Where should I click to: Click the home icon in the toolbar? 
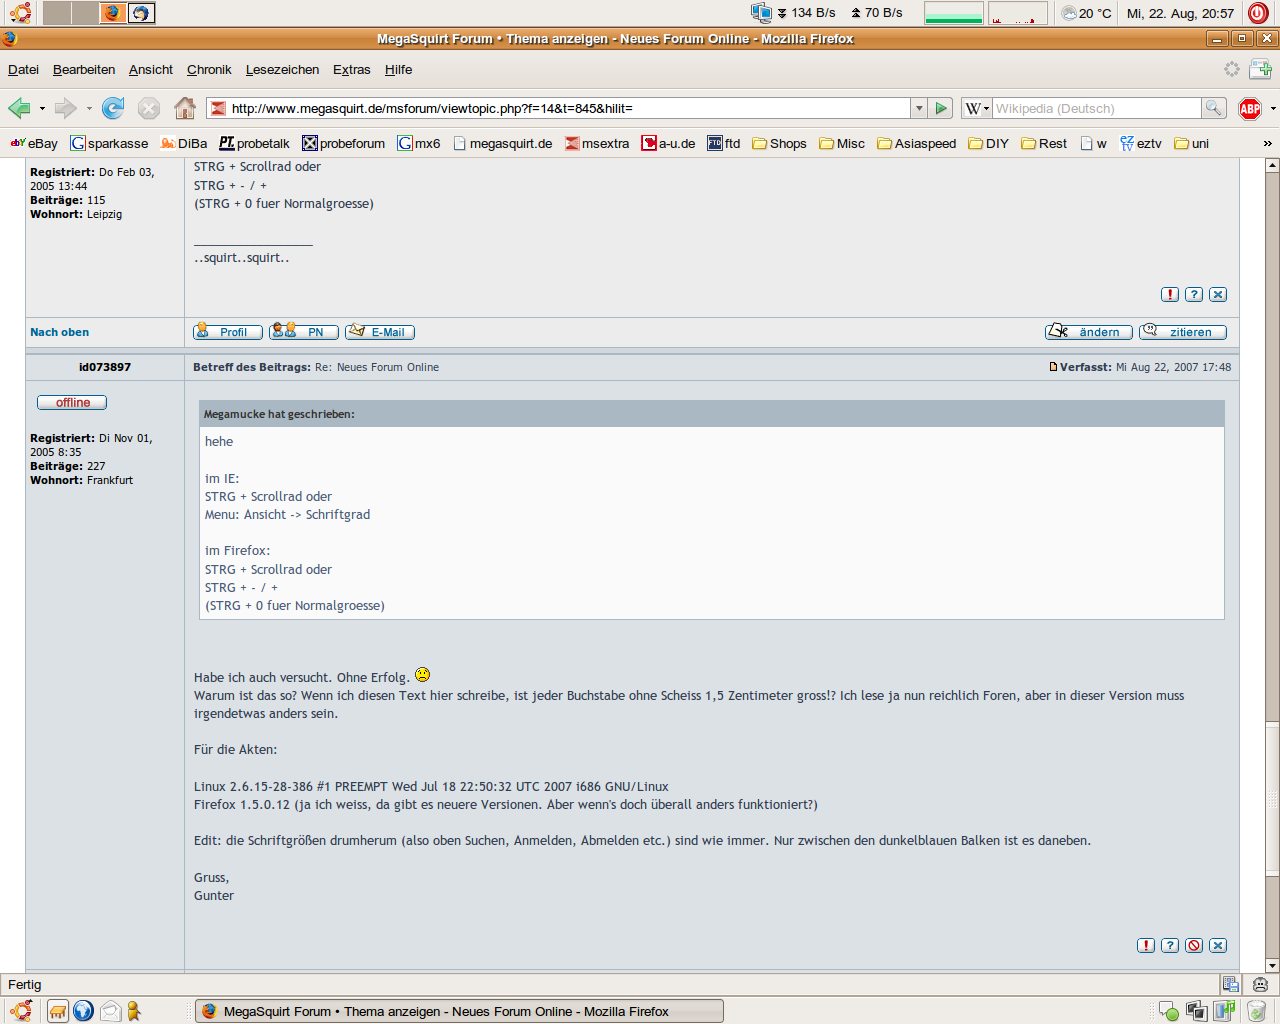pyautogui.click(x=185, y=108)
